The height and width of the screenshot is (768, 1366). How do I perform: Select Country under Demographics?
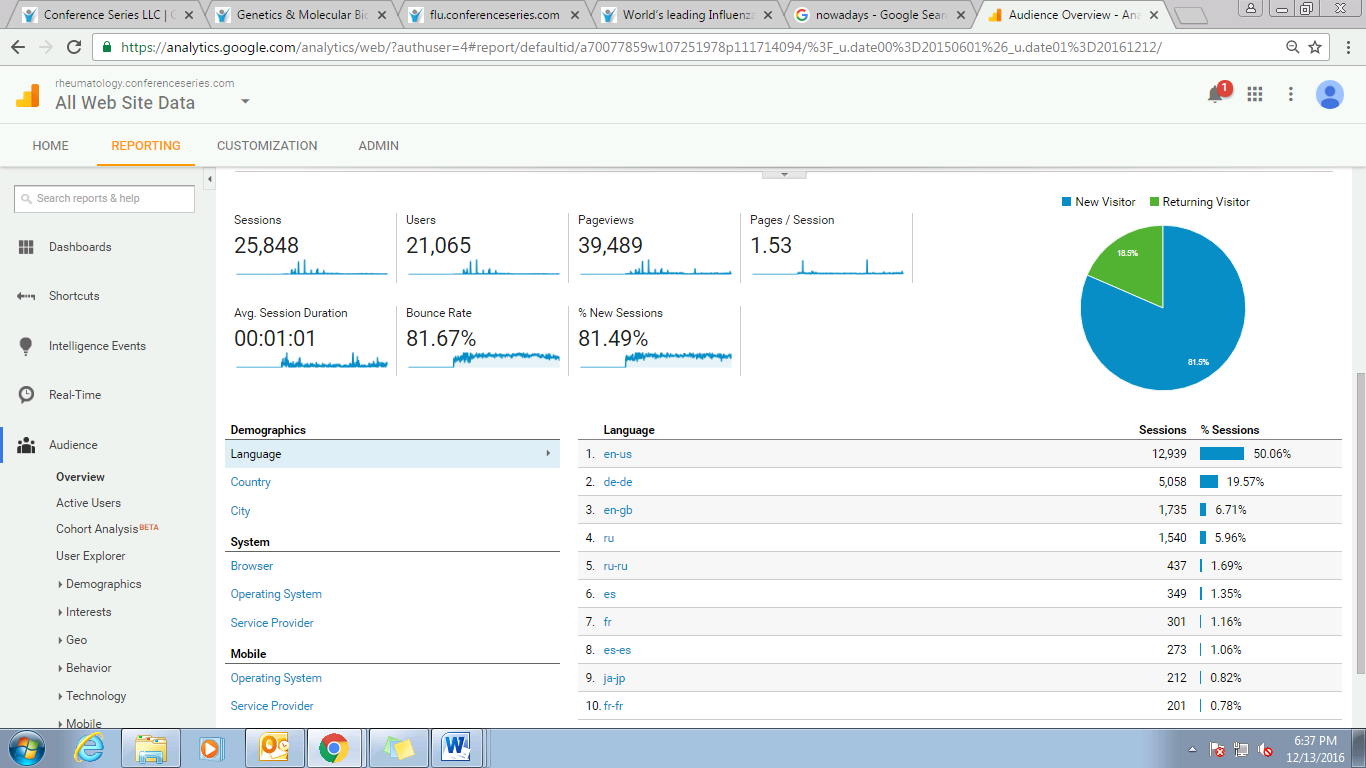click(x=250, y=482)
